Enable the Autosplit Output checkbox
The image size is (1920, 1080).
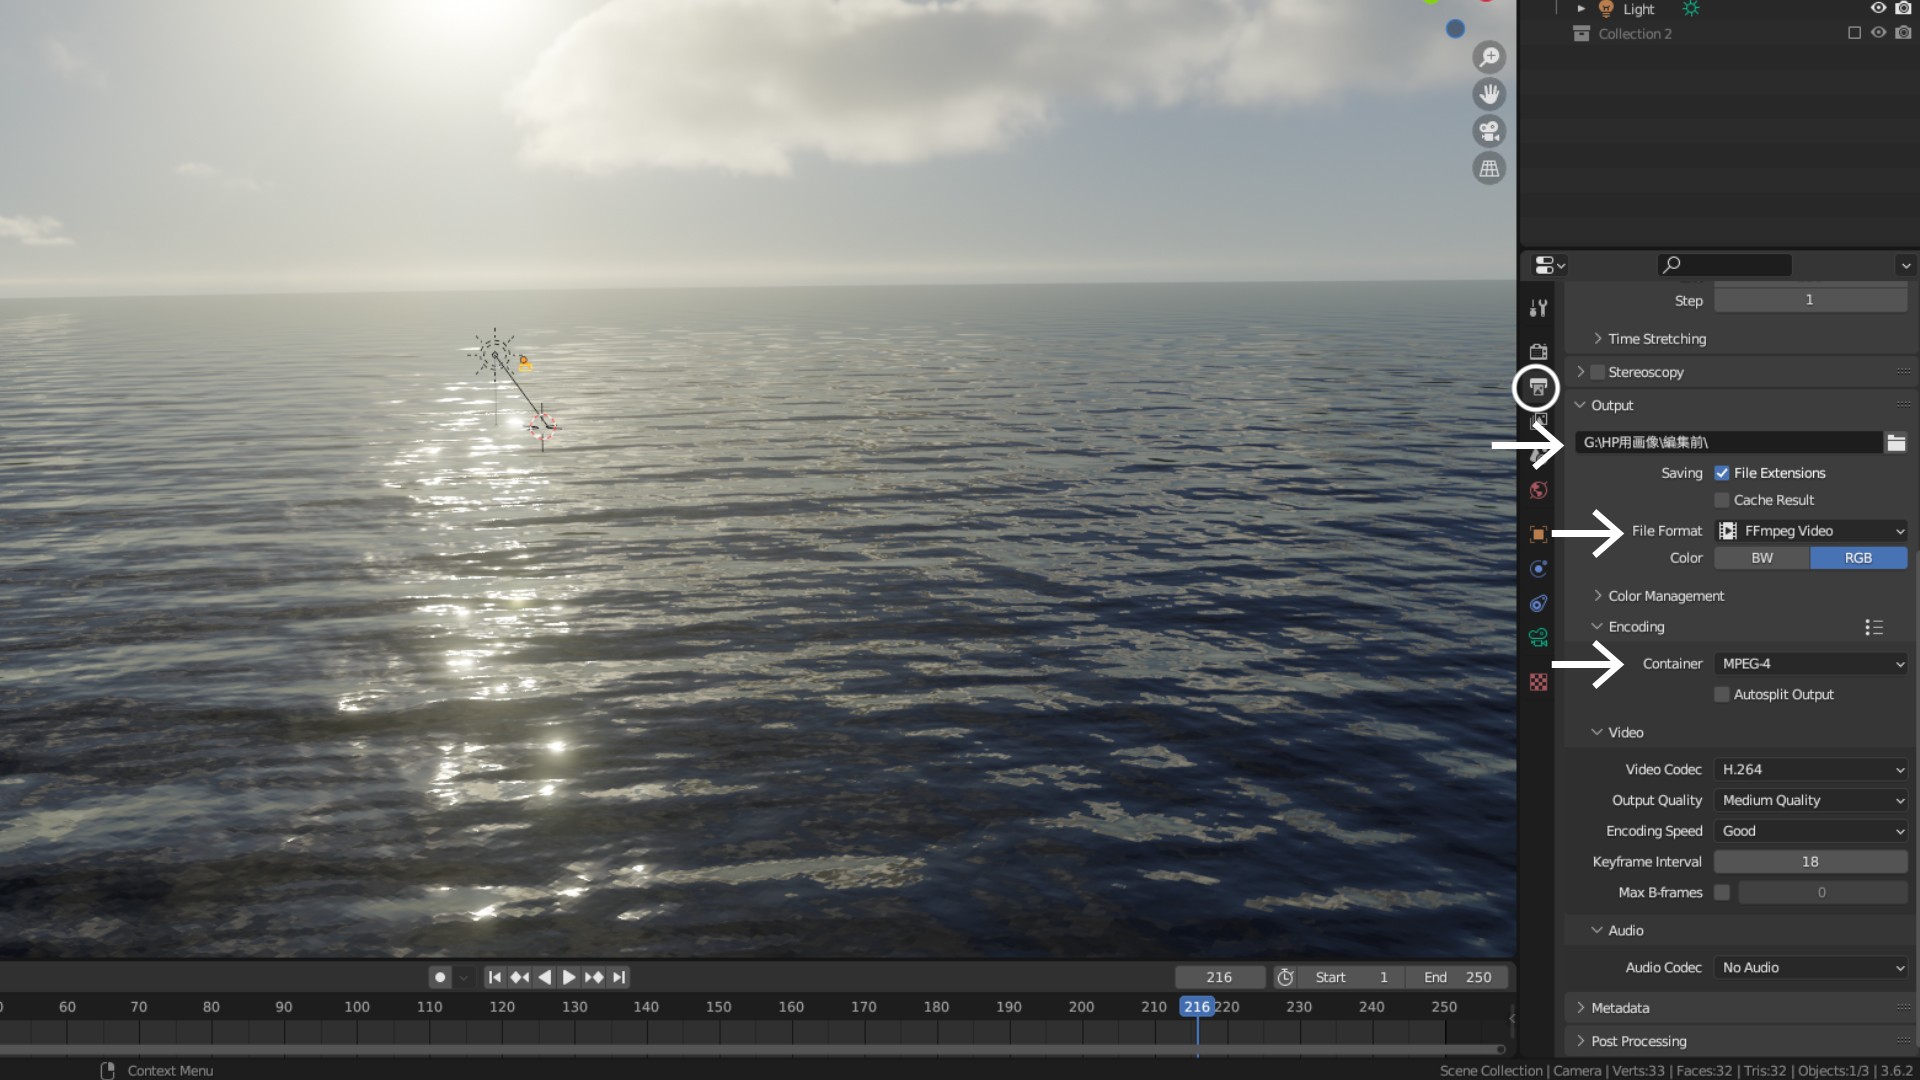(1722, 695)
